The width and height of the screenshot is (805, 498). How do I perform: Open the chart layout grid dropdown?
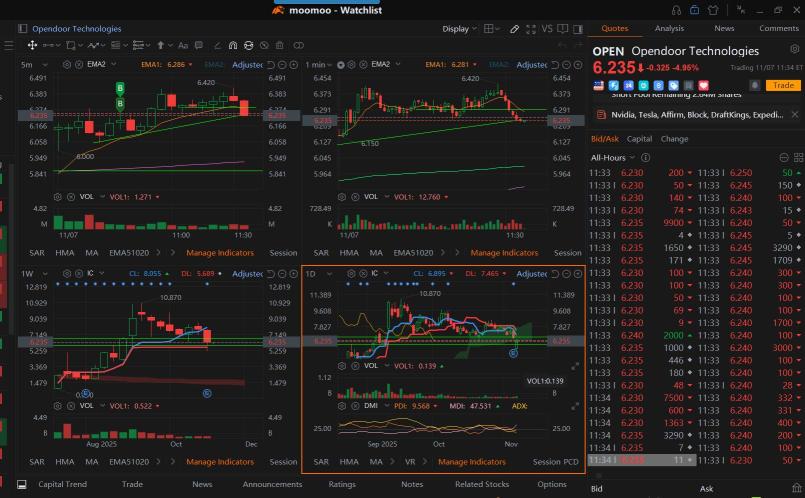pos(492,29)
